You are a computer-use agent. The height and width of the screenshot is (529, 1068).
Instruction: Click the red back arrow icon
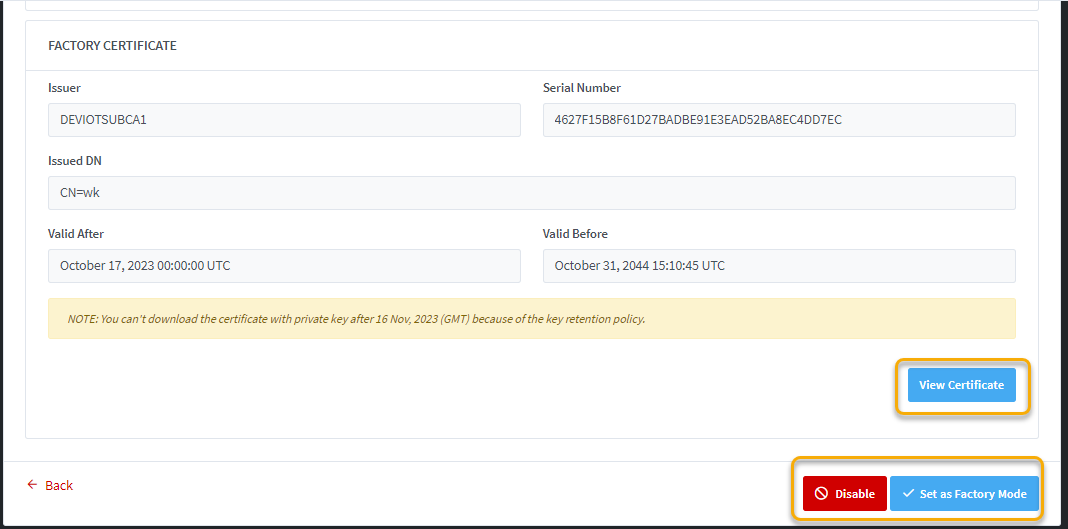pos(32,485)
